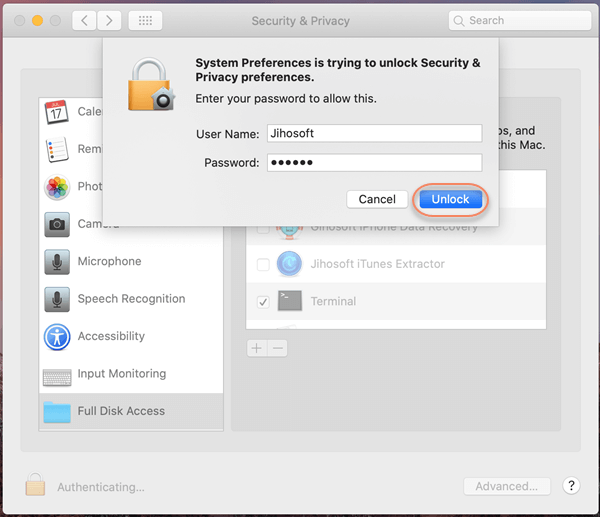This screenshot has width=600, height=517.
Task: Select the Camera icon in sidebar
Action: coord(57,224)
